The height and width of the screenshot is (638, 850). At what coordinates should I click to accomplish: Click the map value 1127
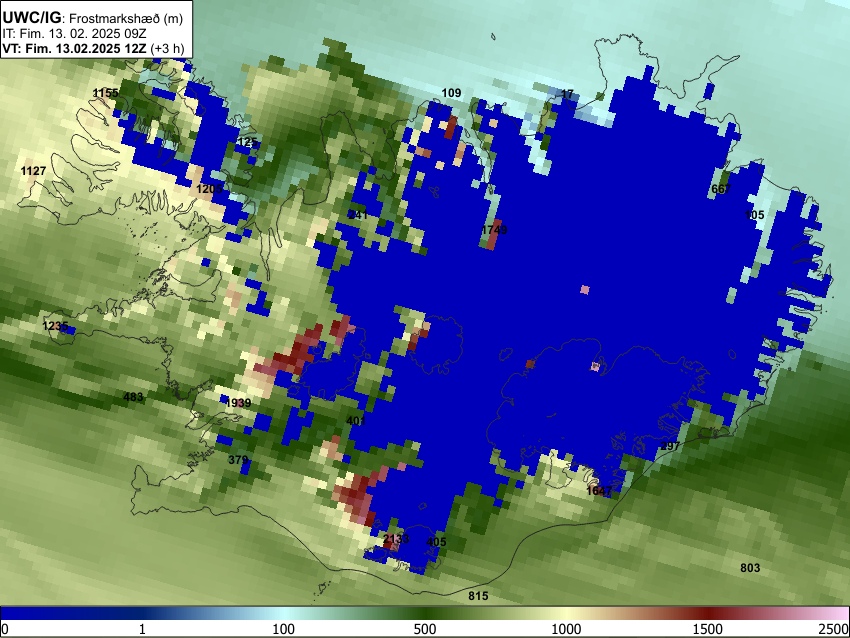point(33,171)
